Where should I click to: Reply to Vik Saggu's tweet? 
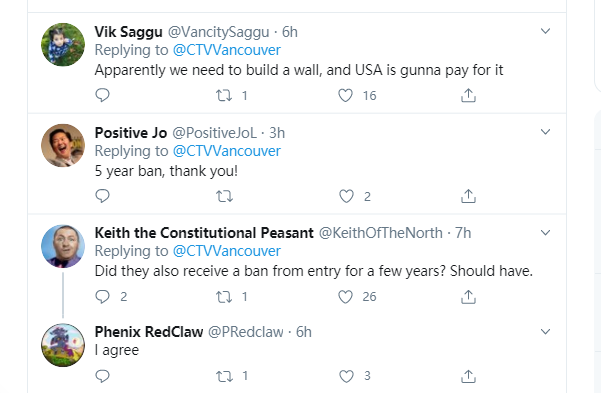(x=102, y=95)
